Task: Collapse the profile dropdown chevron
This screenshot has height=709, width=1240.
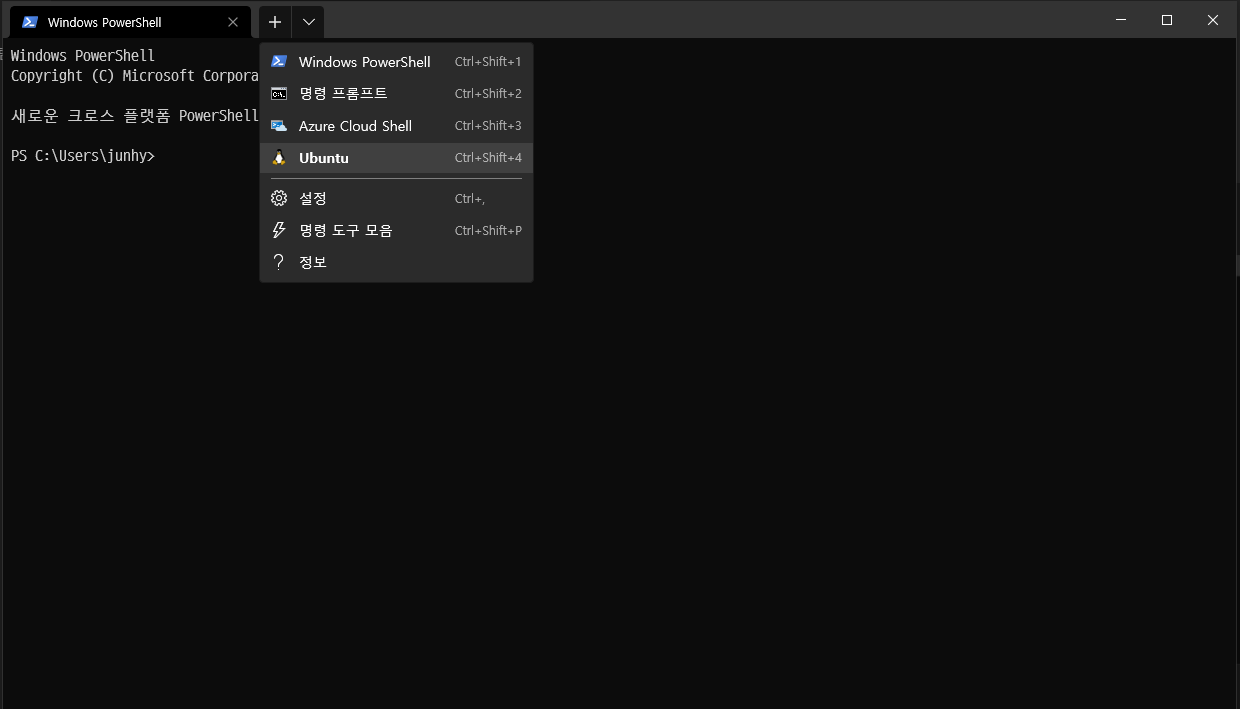Action: 308,22
